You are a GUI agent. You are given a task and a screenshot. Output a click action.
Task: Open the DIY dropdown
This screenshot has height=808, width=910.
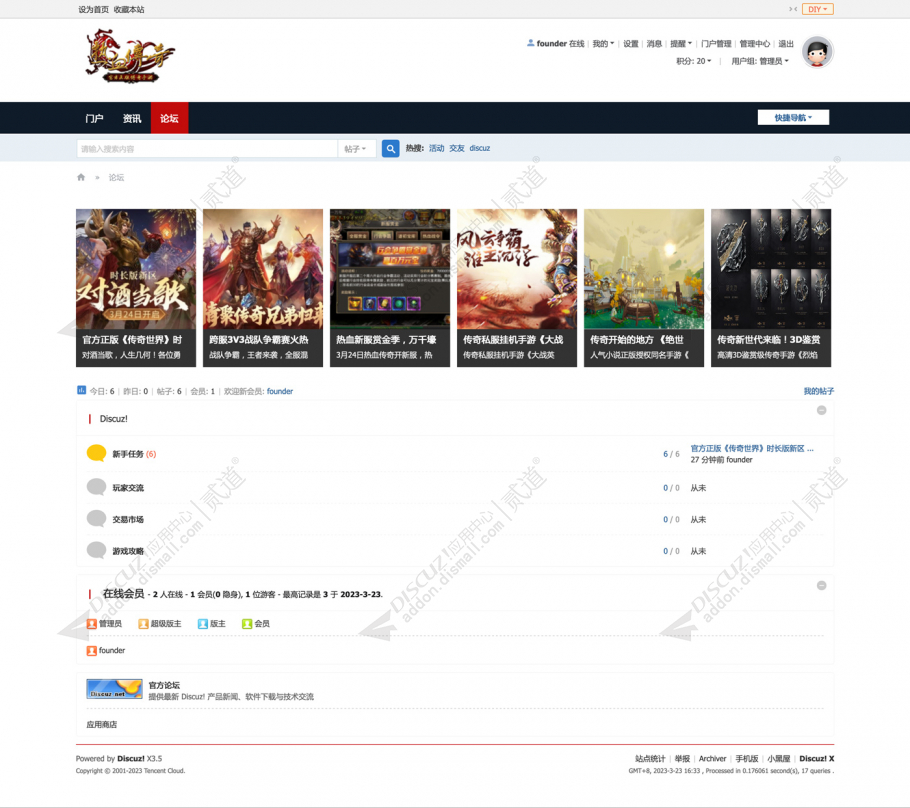click(x=818, y=9)
